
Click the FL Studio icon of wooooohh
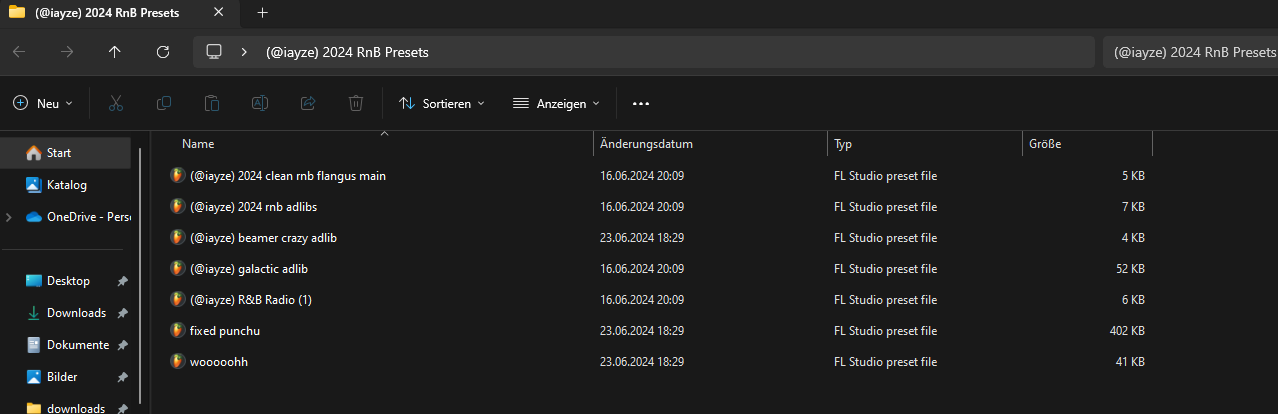click(178, 361)
